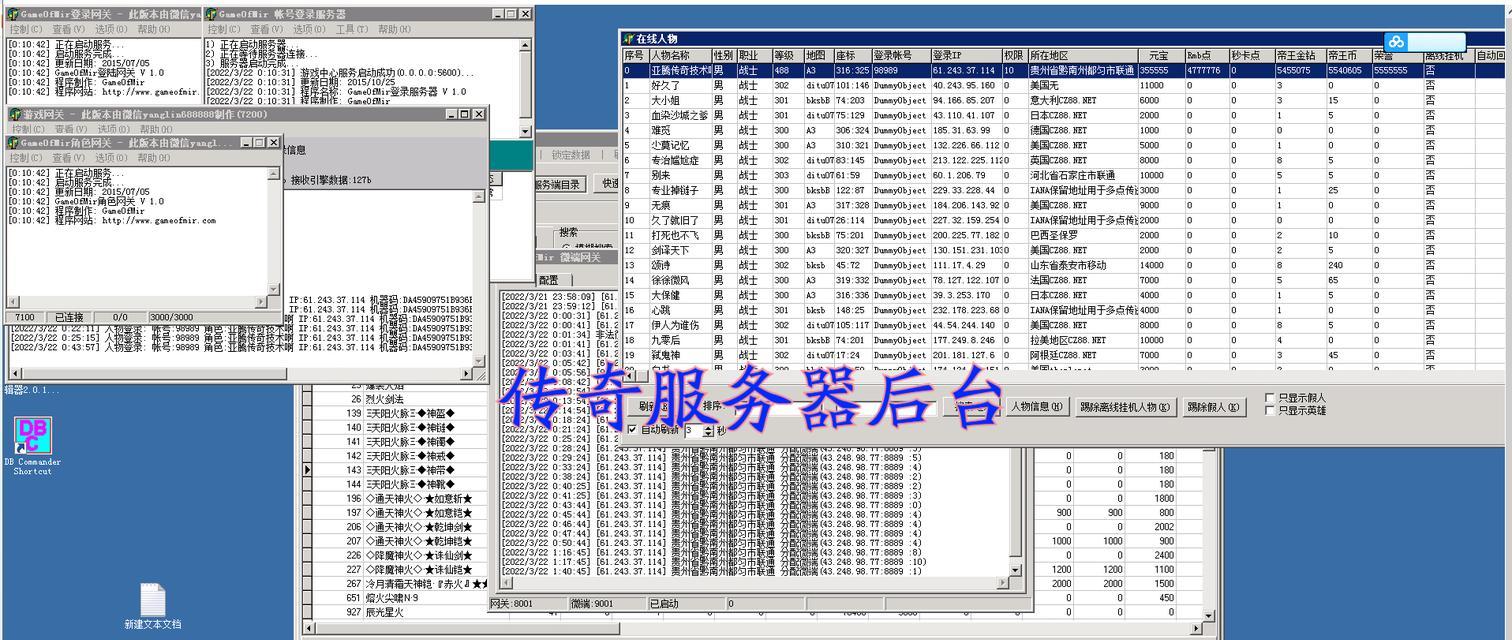Select player row 专业掉链子
The image size is (1512, 640).
pyautogui.click(x=1063, y=191)
